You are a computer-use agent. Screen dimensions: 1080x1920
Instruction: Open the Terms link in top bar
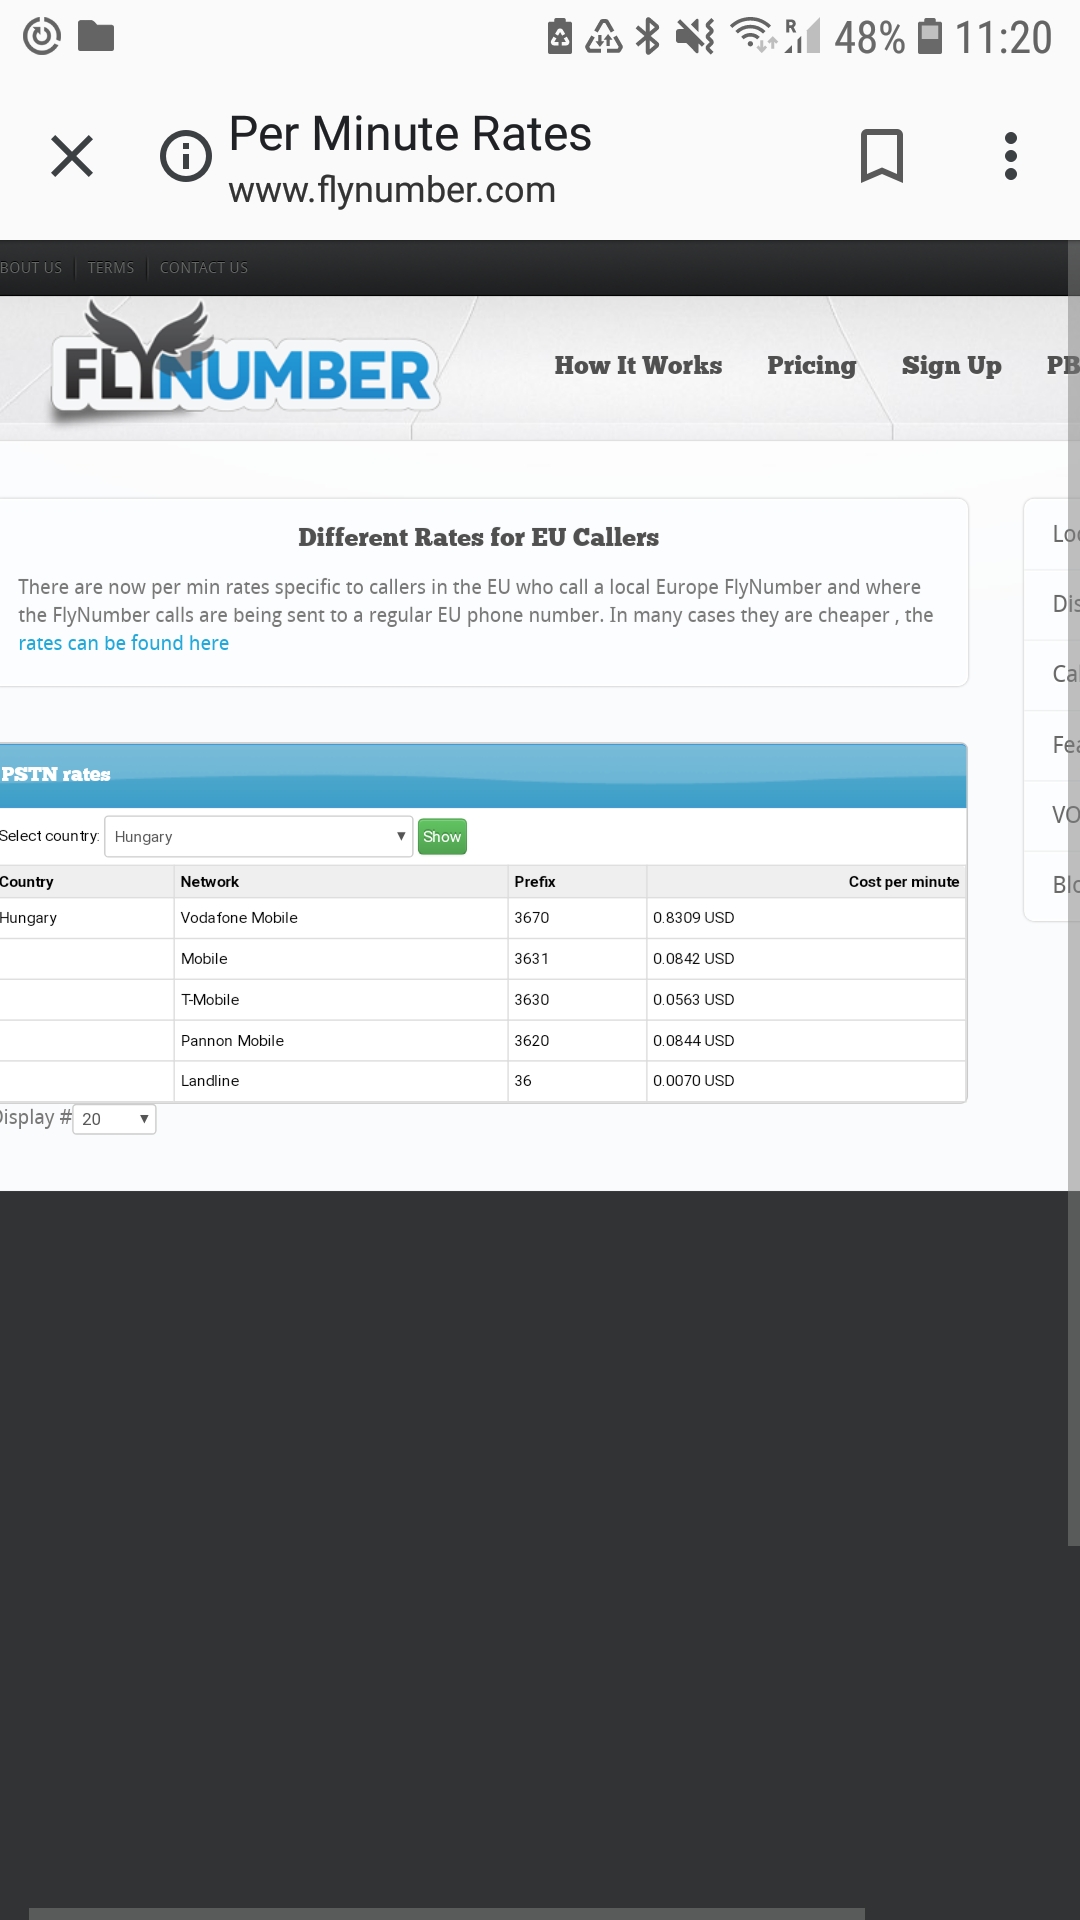point(110,268)
